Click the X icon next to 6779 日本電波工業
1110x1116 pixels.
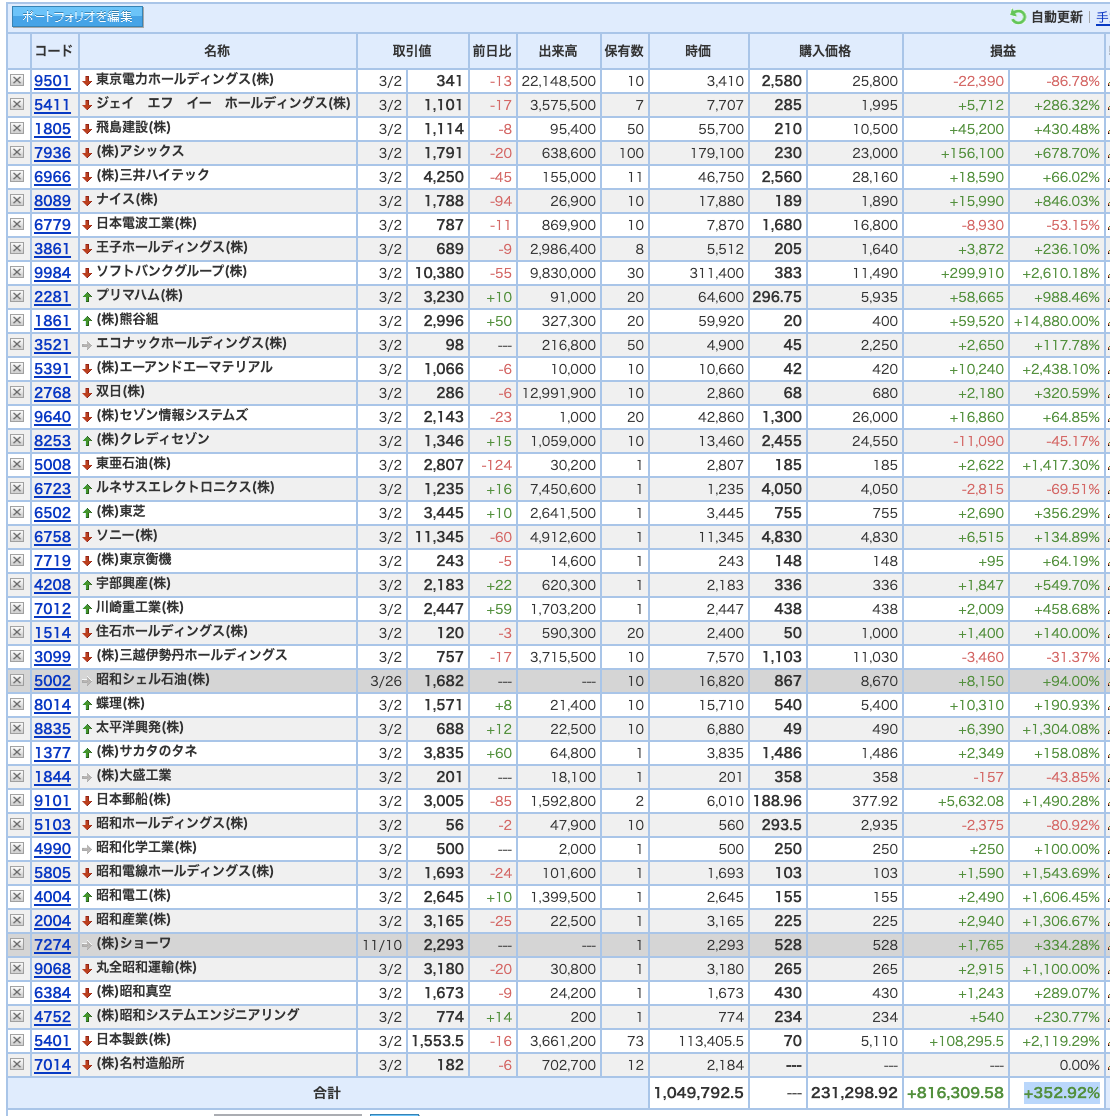[x=17, y=225]
